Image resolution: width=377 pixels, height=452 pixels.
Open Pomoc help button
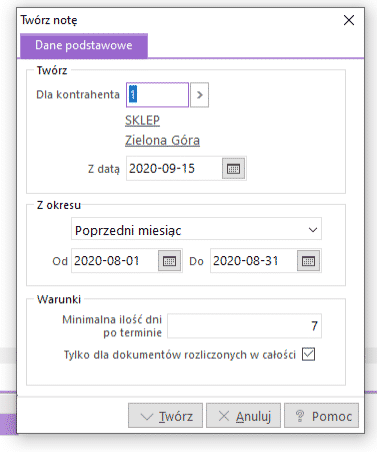[x=321, y=416]
